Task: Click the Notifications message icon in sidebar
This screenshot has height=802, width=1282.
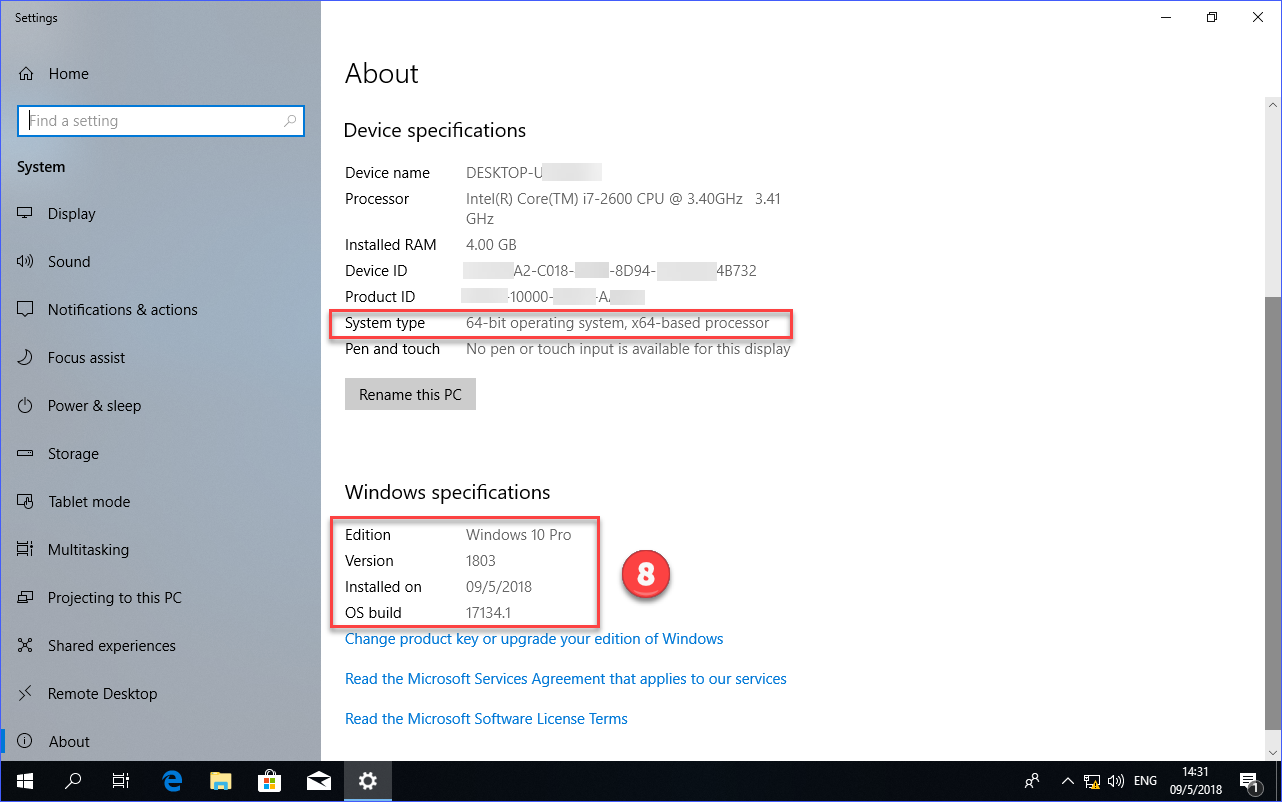Action: coord(26,310)
